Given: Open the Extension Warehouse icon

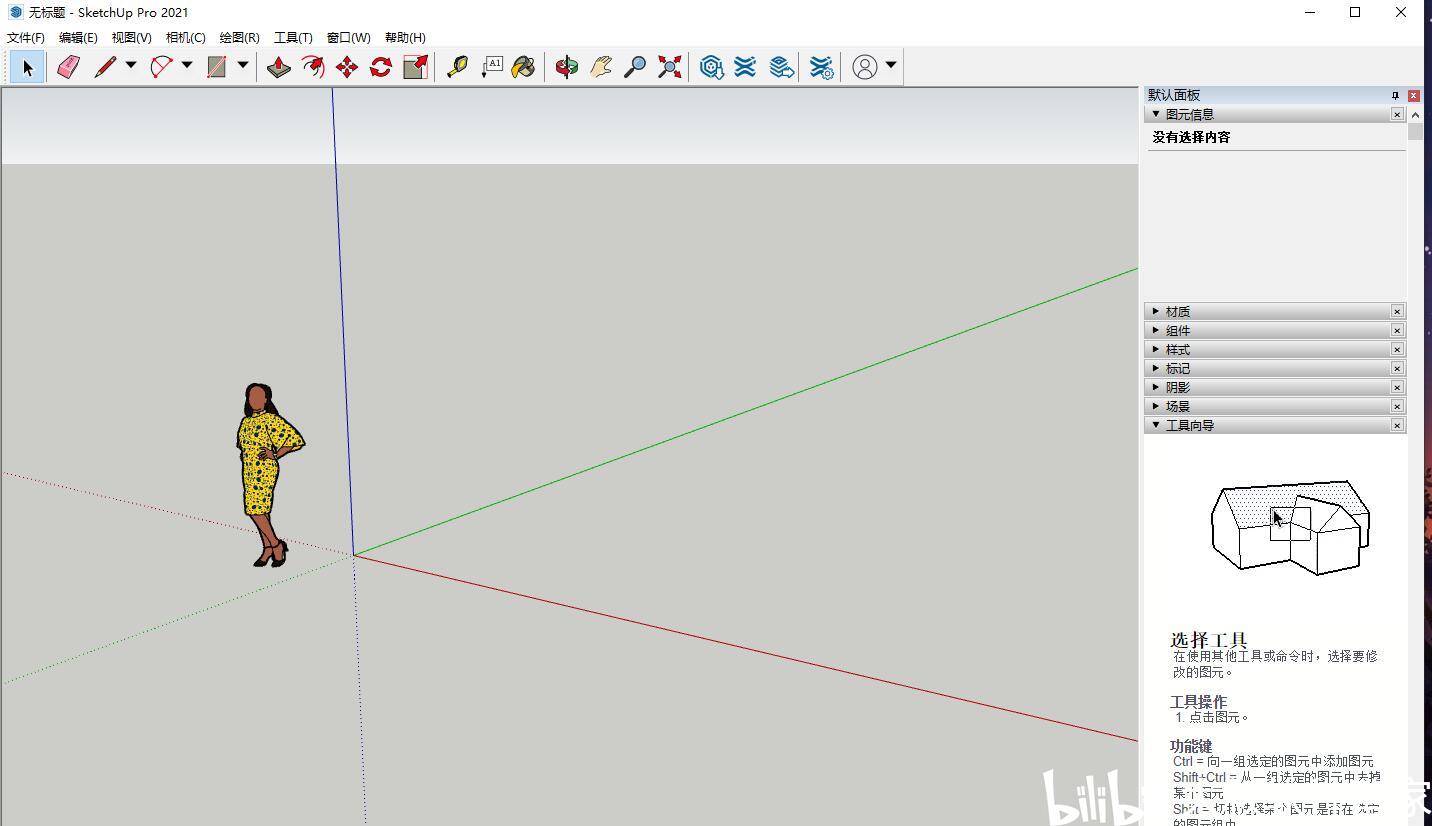Looking at the screenshot, I should tap(745, 67).
